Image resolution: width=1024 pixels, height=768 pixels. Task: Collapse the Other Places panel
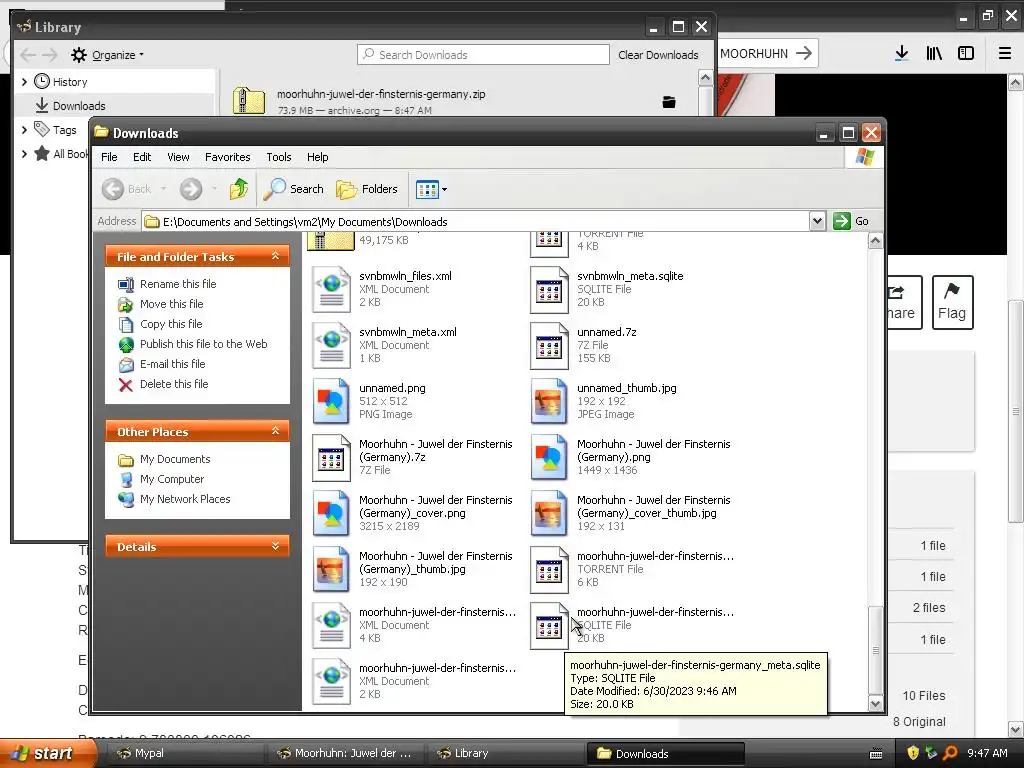(276, 431)
